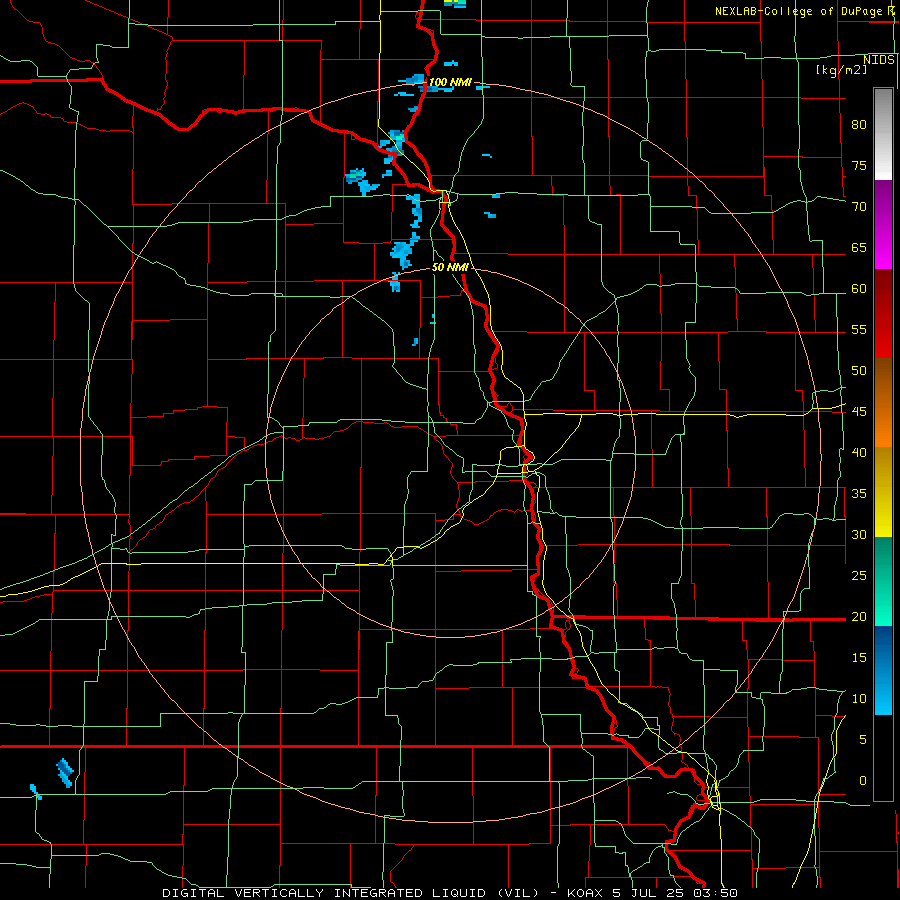This screenshot has height=900, width=900.
Task: Click the "100 NMI" range ring label
Action: pyautogui.click(x=451, y=83)
